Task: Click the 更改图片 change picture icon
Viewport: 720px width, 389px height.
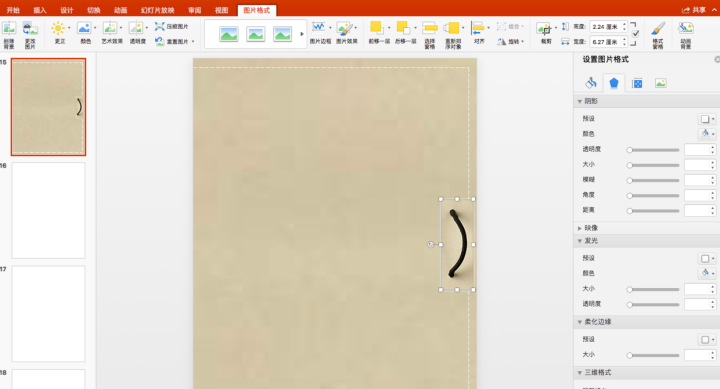Action: pos(30,29)
